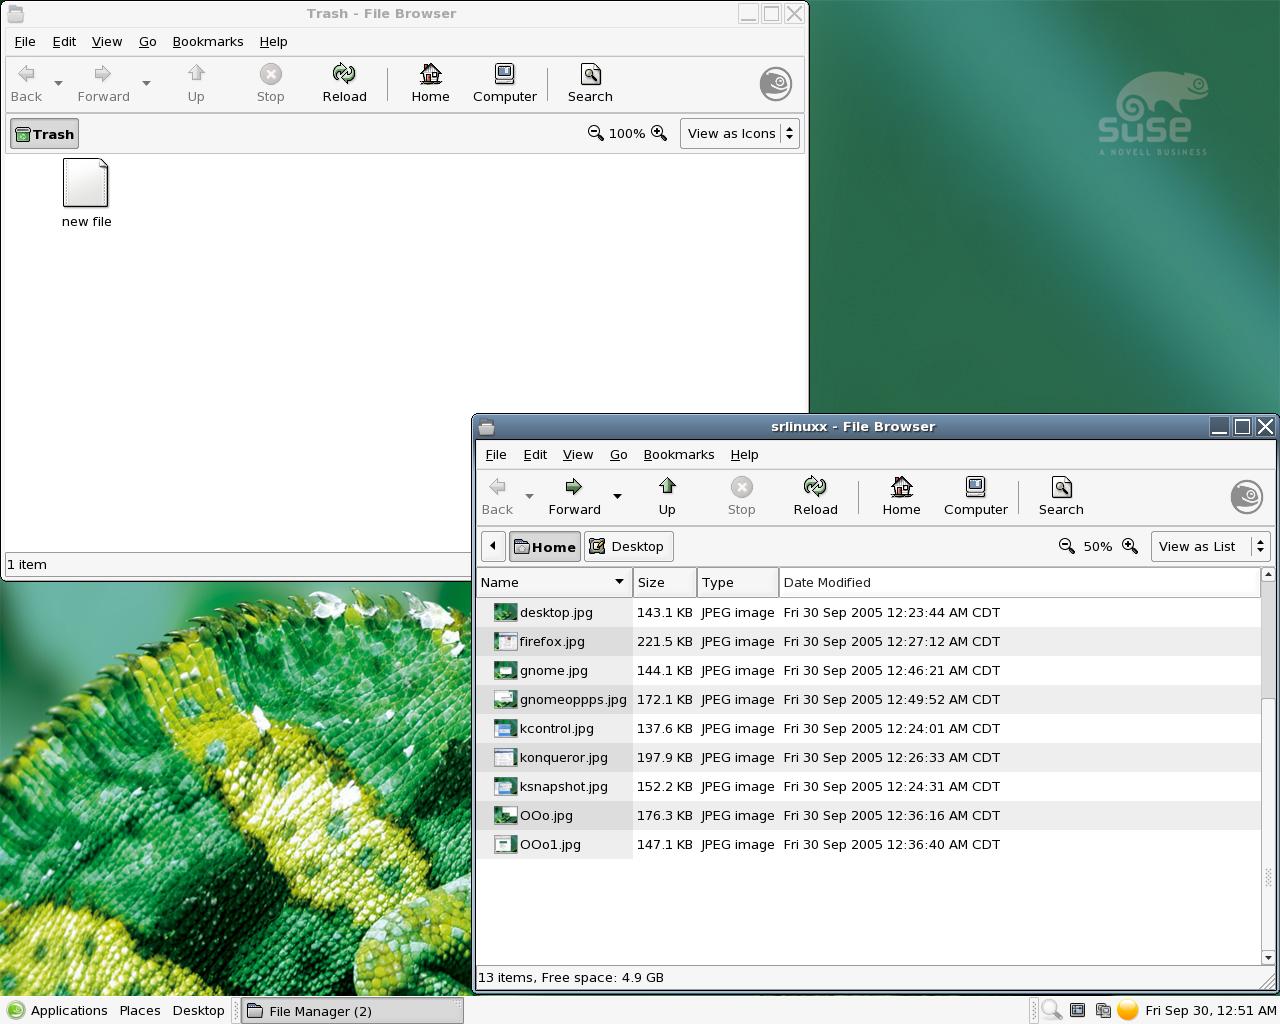Select konqueror.jpg in the file list

(564, 757)
